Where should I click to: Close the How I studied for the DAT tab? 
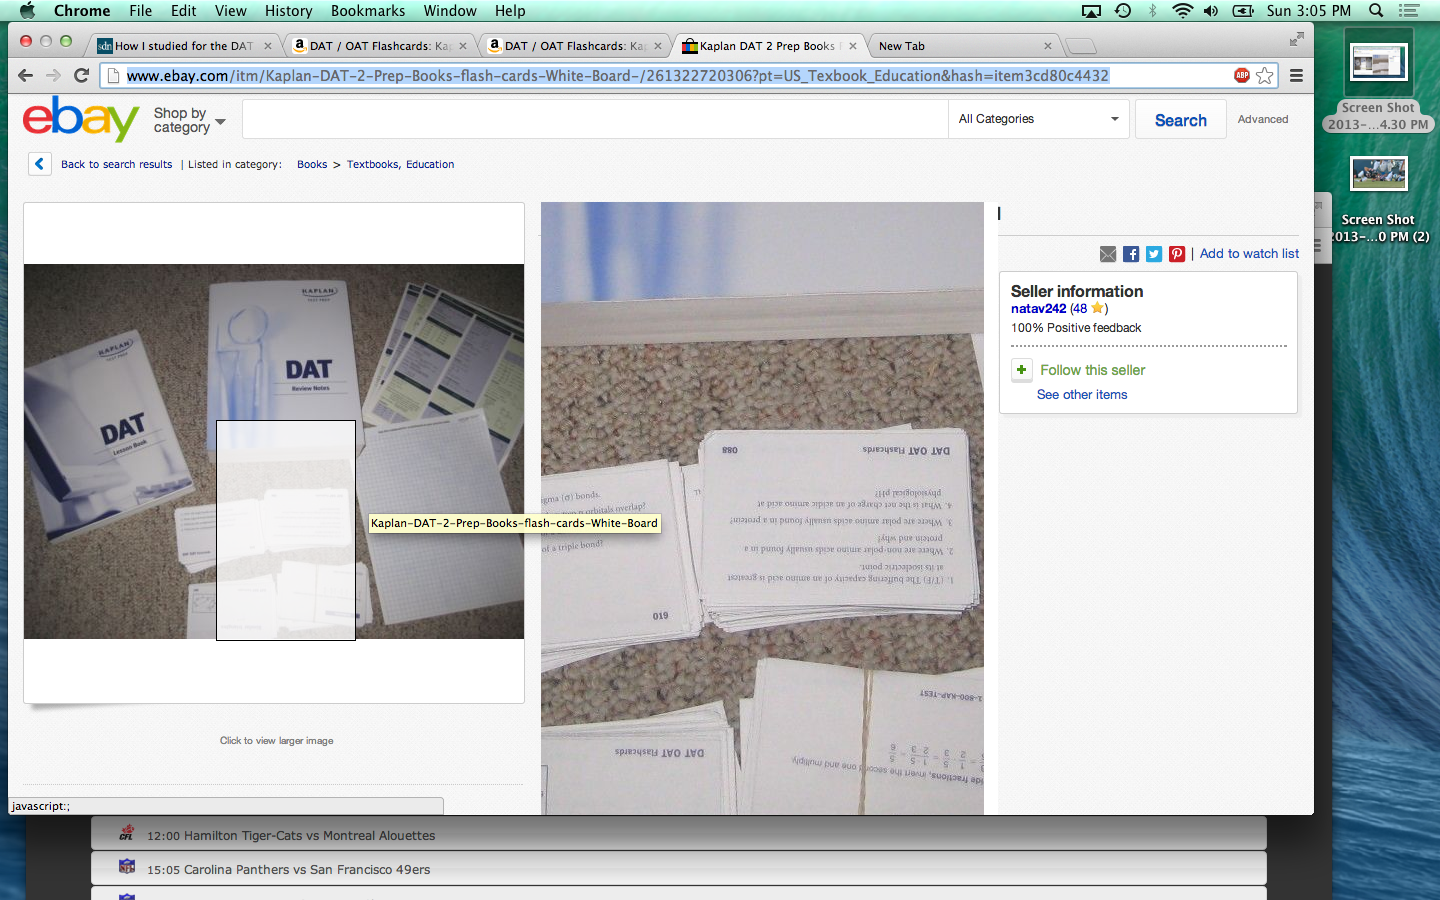tap(268, 46)
